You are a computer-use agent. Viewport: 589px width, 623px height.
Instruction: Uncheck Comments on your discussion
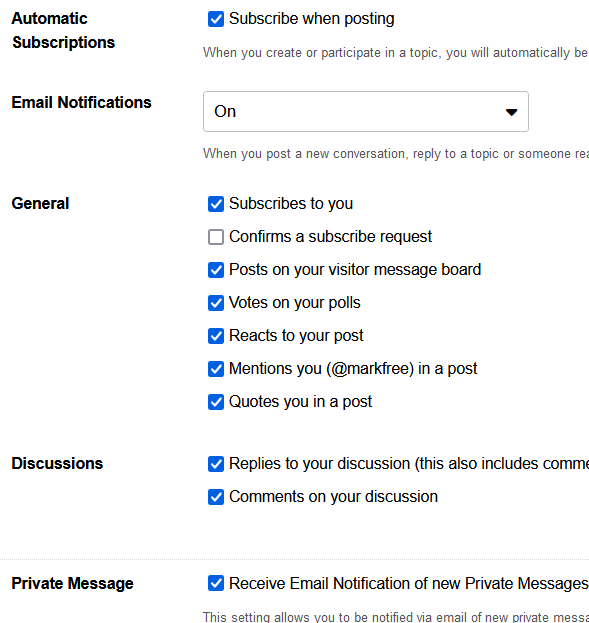point(216,497)
